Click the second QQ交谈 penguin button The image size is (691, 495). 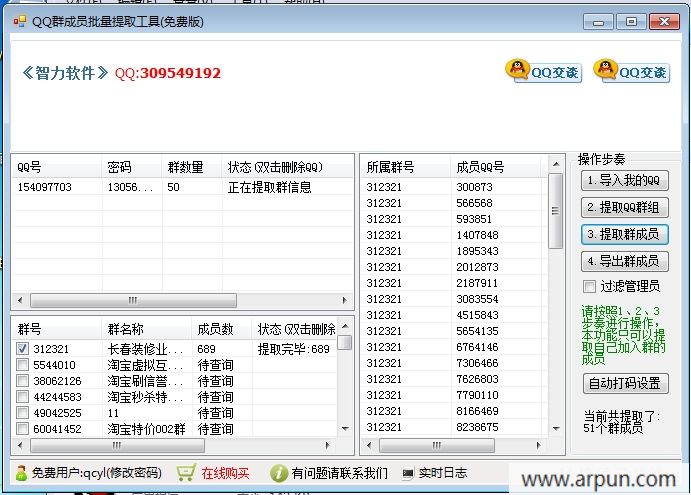(632, 71)
